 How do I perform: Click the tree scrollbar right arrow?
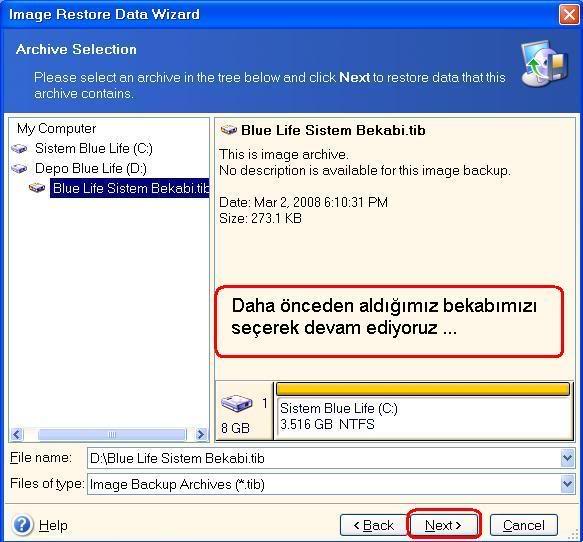point(201,434)
